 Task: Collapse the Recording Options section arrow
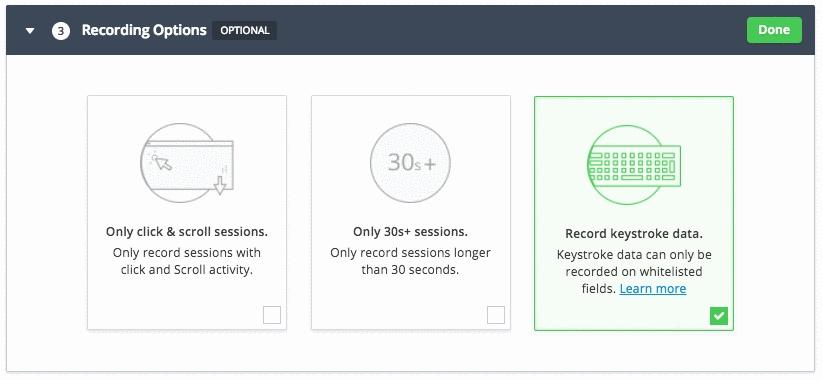pyautogui.click(x=30, y=31)
